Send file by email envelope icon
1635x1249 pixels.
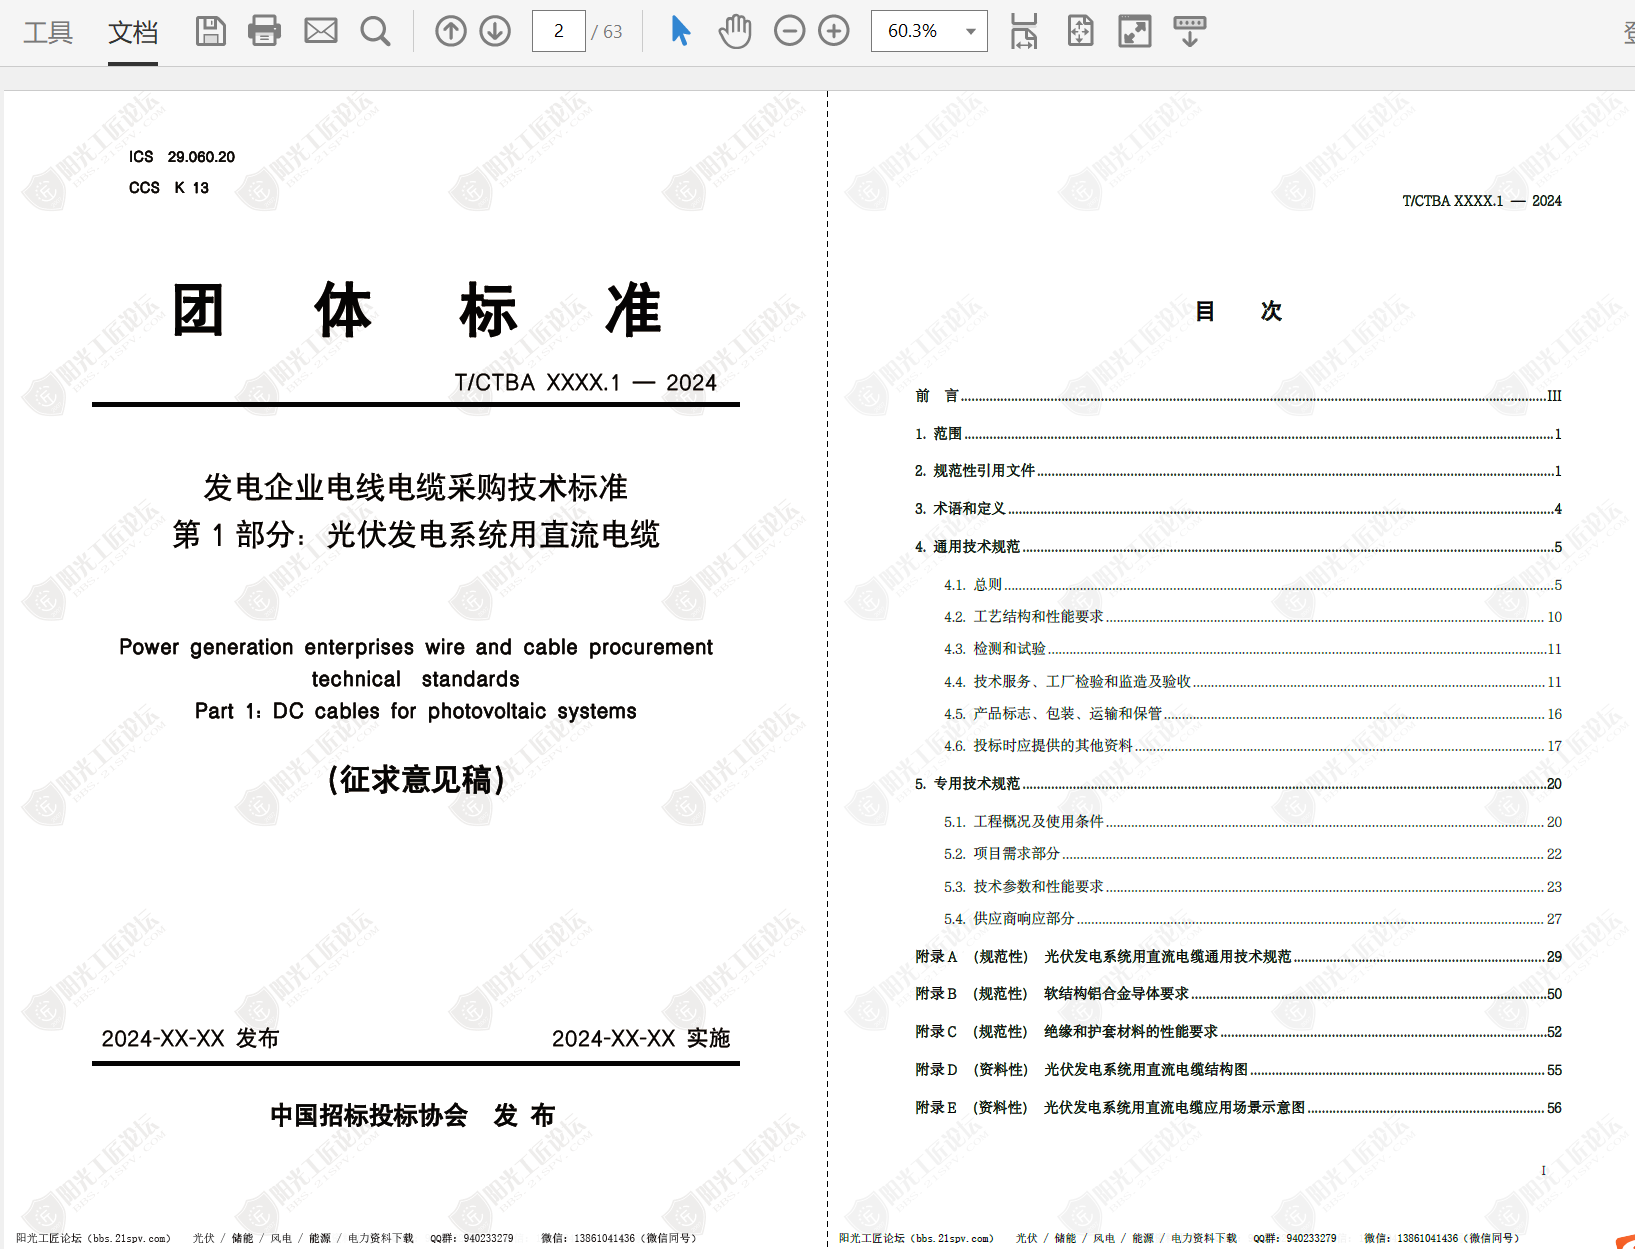[320, 31]
